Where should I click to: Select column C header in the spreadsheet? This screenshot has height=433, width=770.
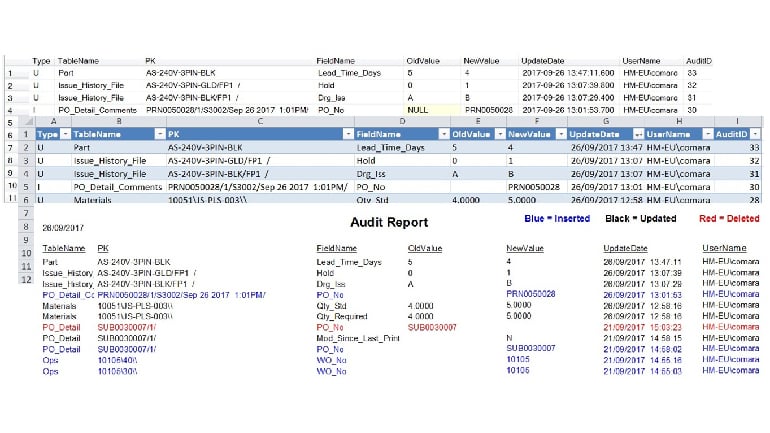point(259,121)
